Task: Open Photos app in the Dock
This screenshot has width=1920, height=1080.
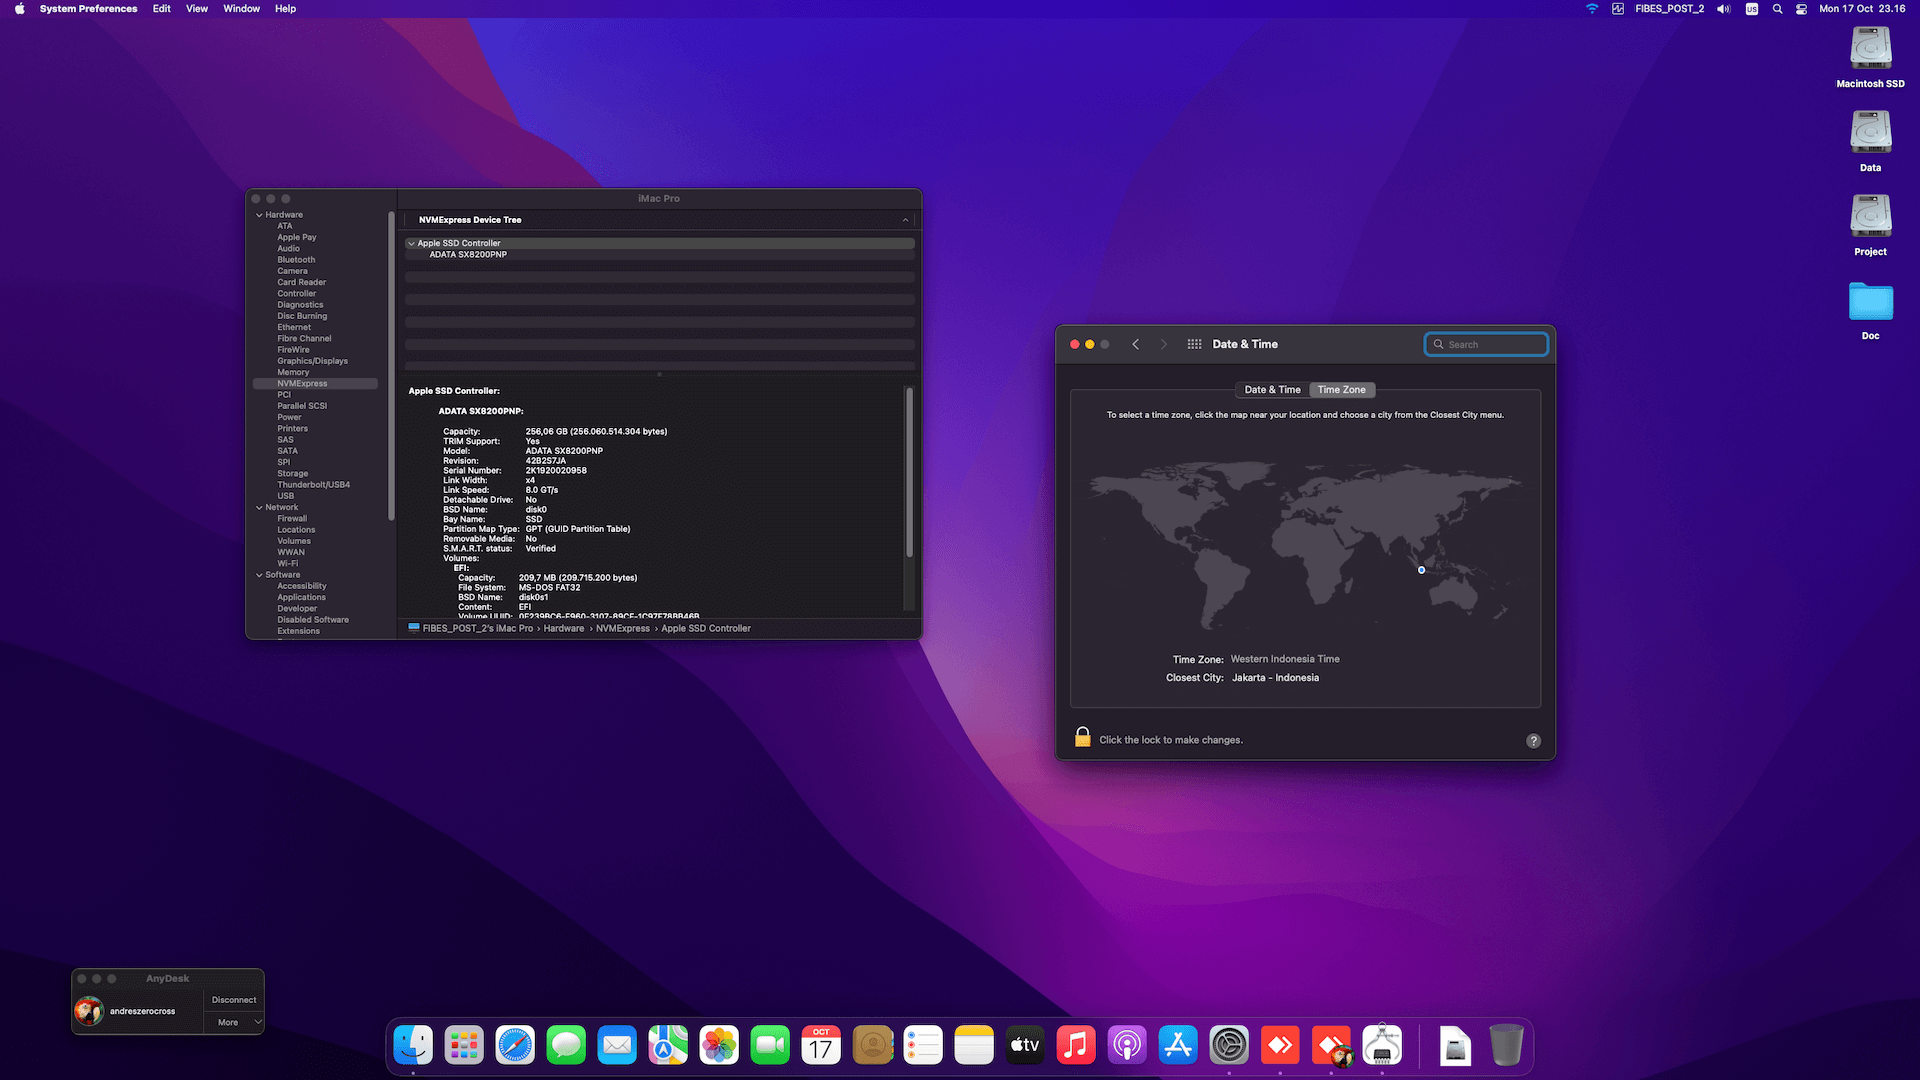Action: [x=719, y=1045]
